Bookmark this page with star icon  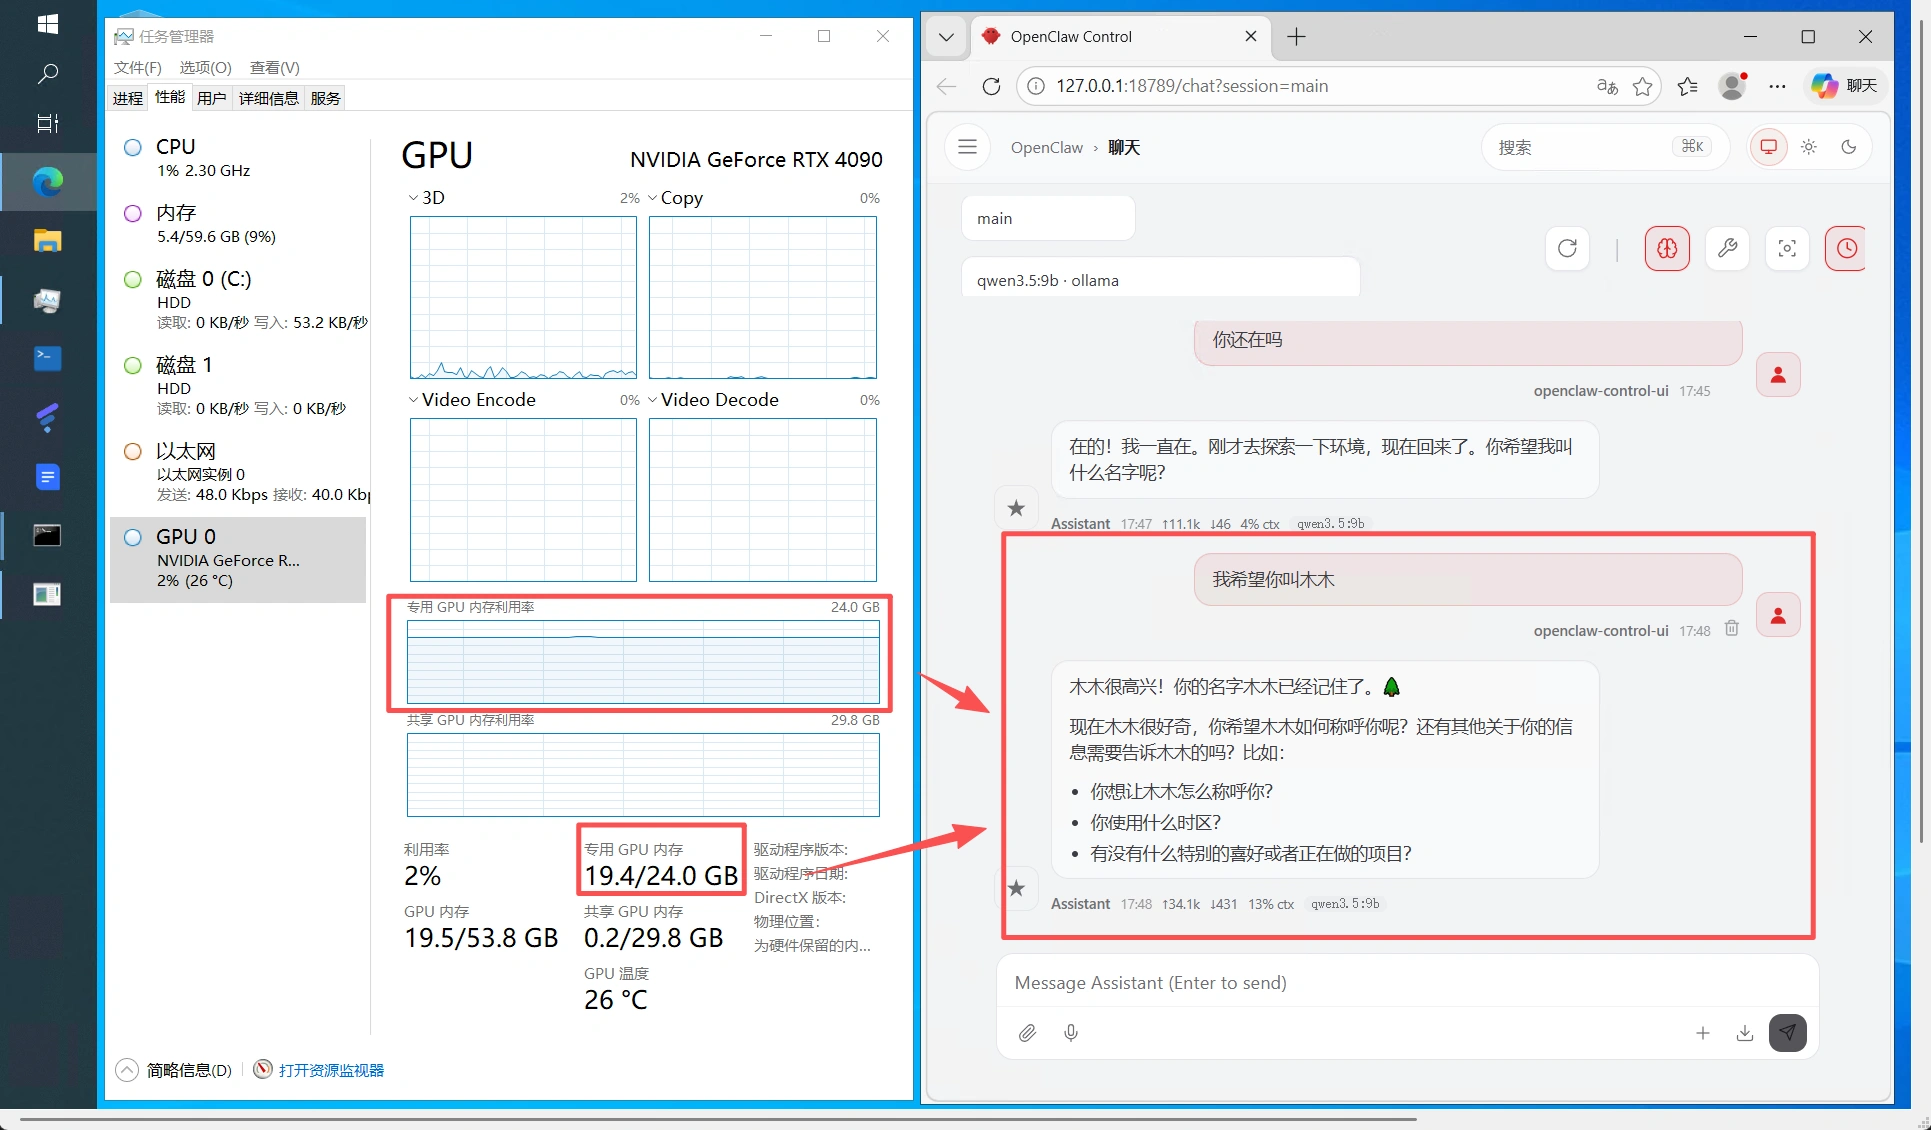(1642, 86)
